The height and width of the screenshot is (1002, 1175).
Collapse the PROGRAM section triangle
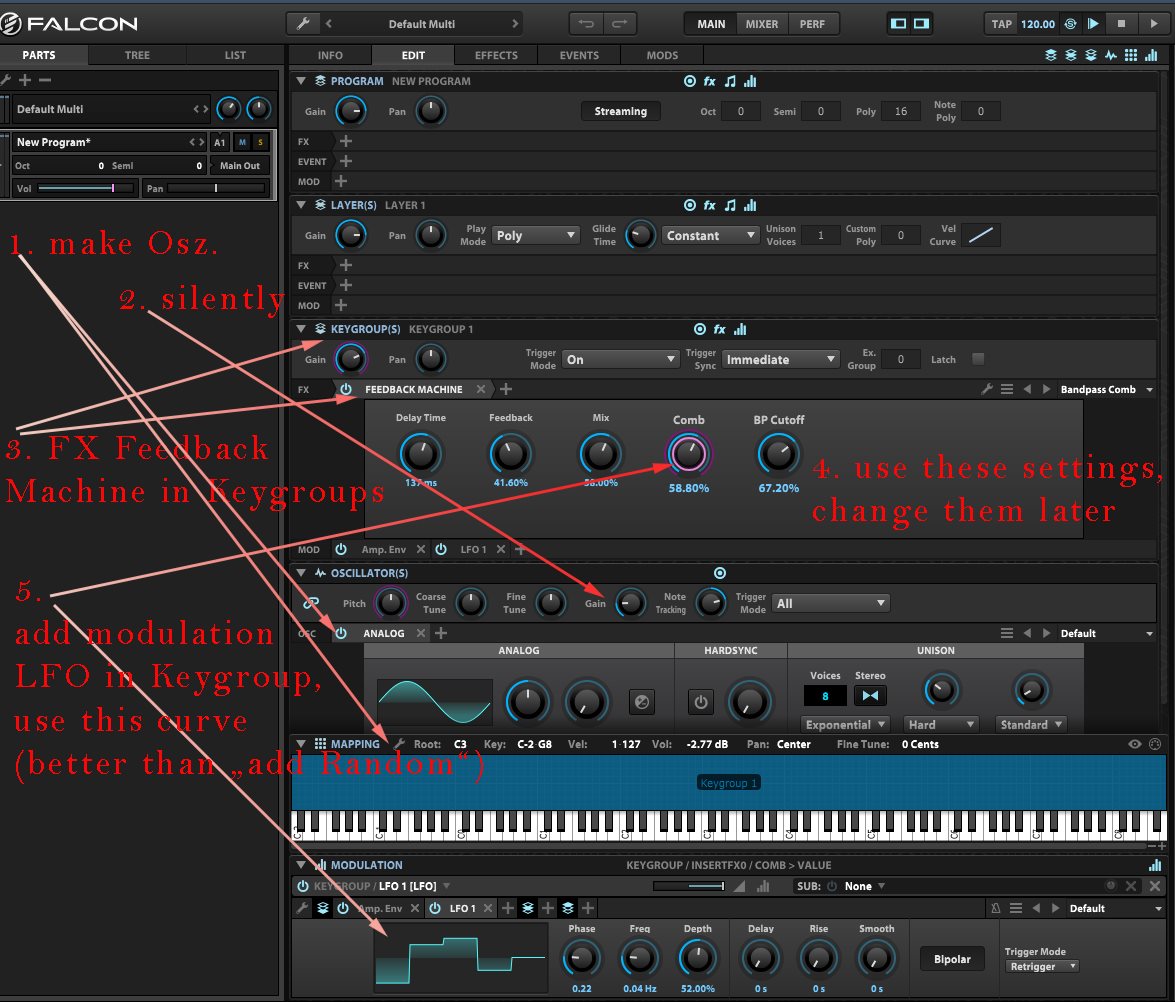pos(301,80)
